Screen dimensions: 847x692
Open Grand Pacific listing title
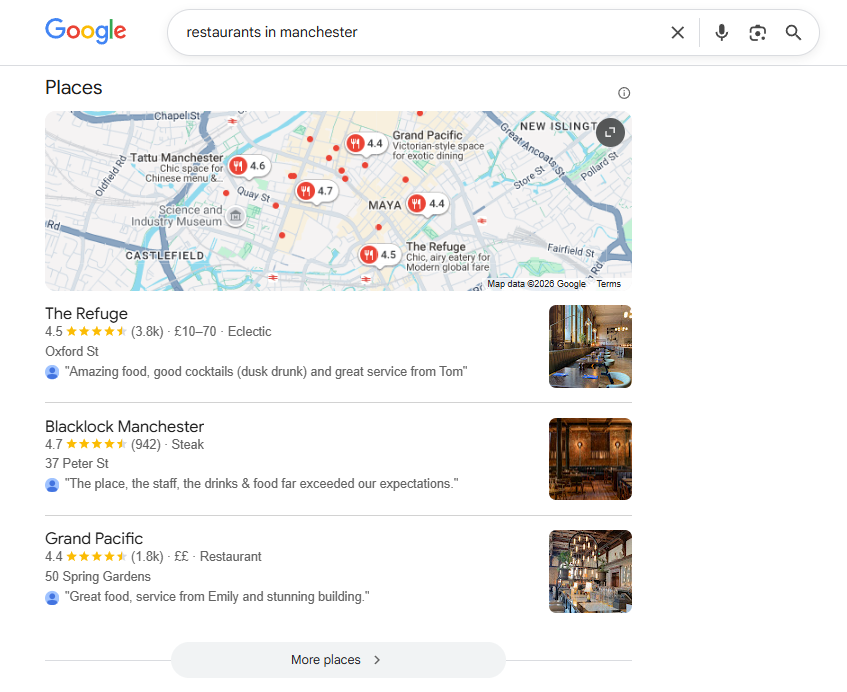tap(94, 538)
